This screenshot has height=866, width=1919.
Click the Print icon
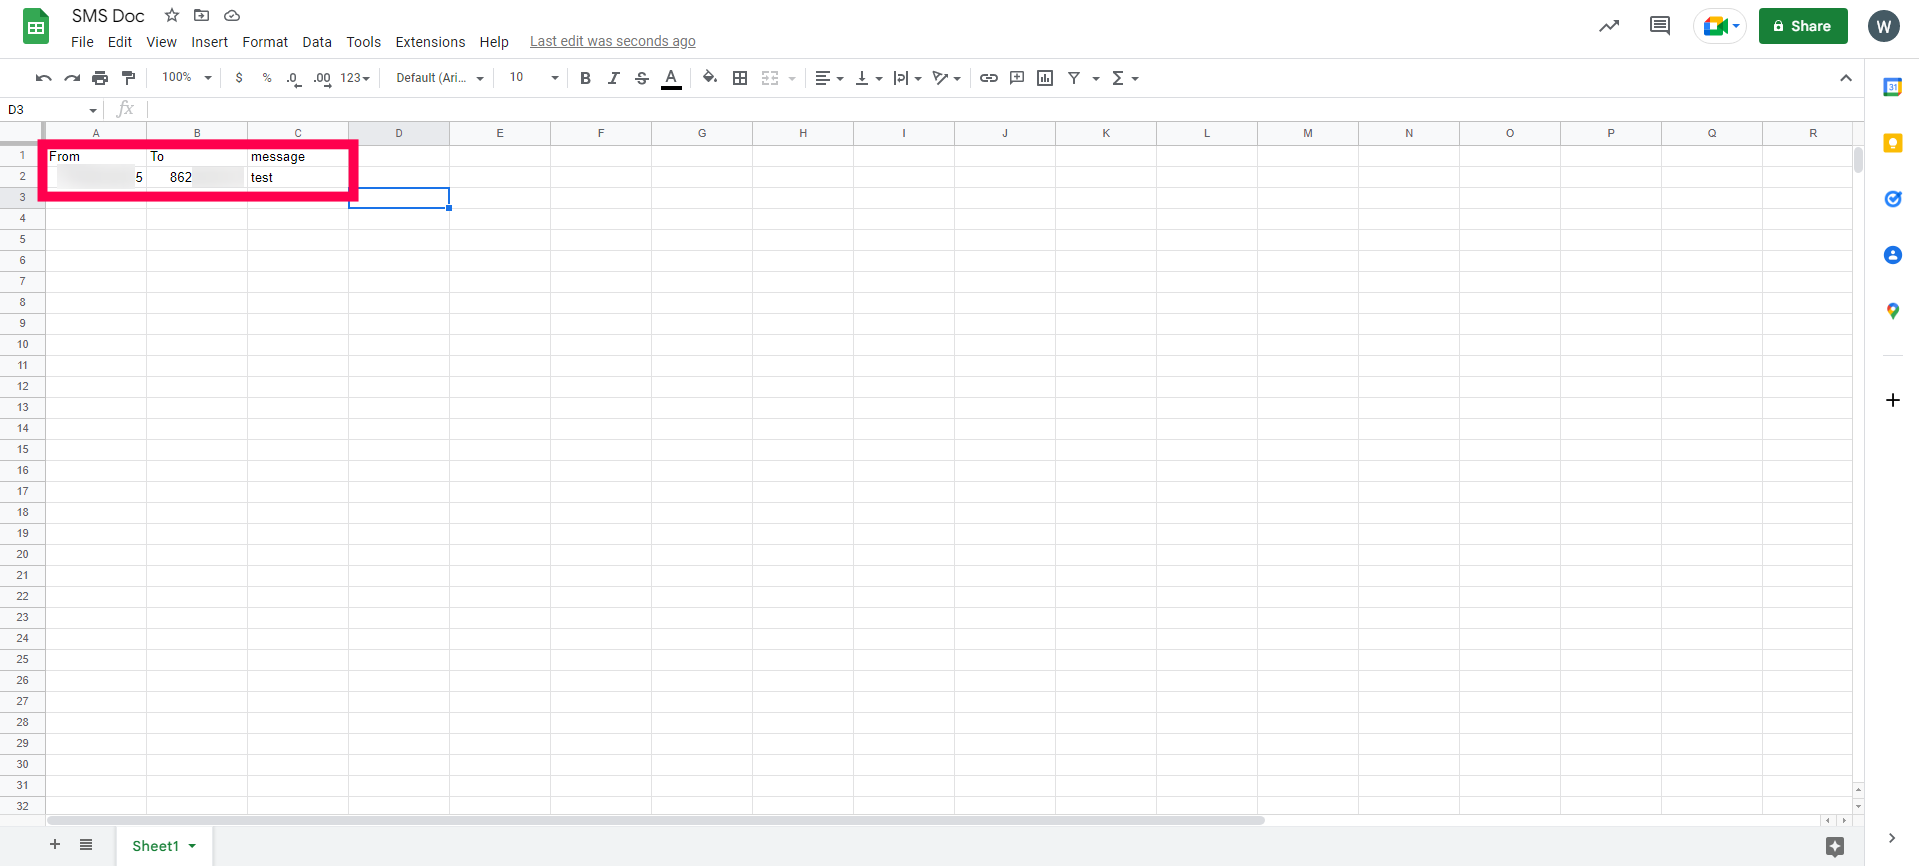coord(100,78)
